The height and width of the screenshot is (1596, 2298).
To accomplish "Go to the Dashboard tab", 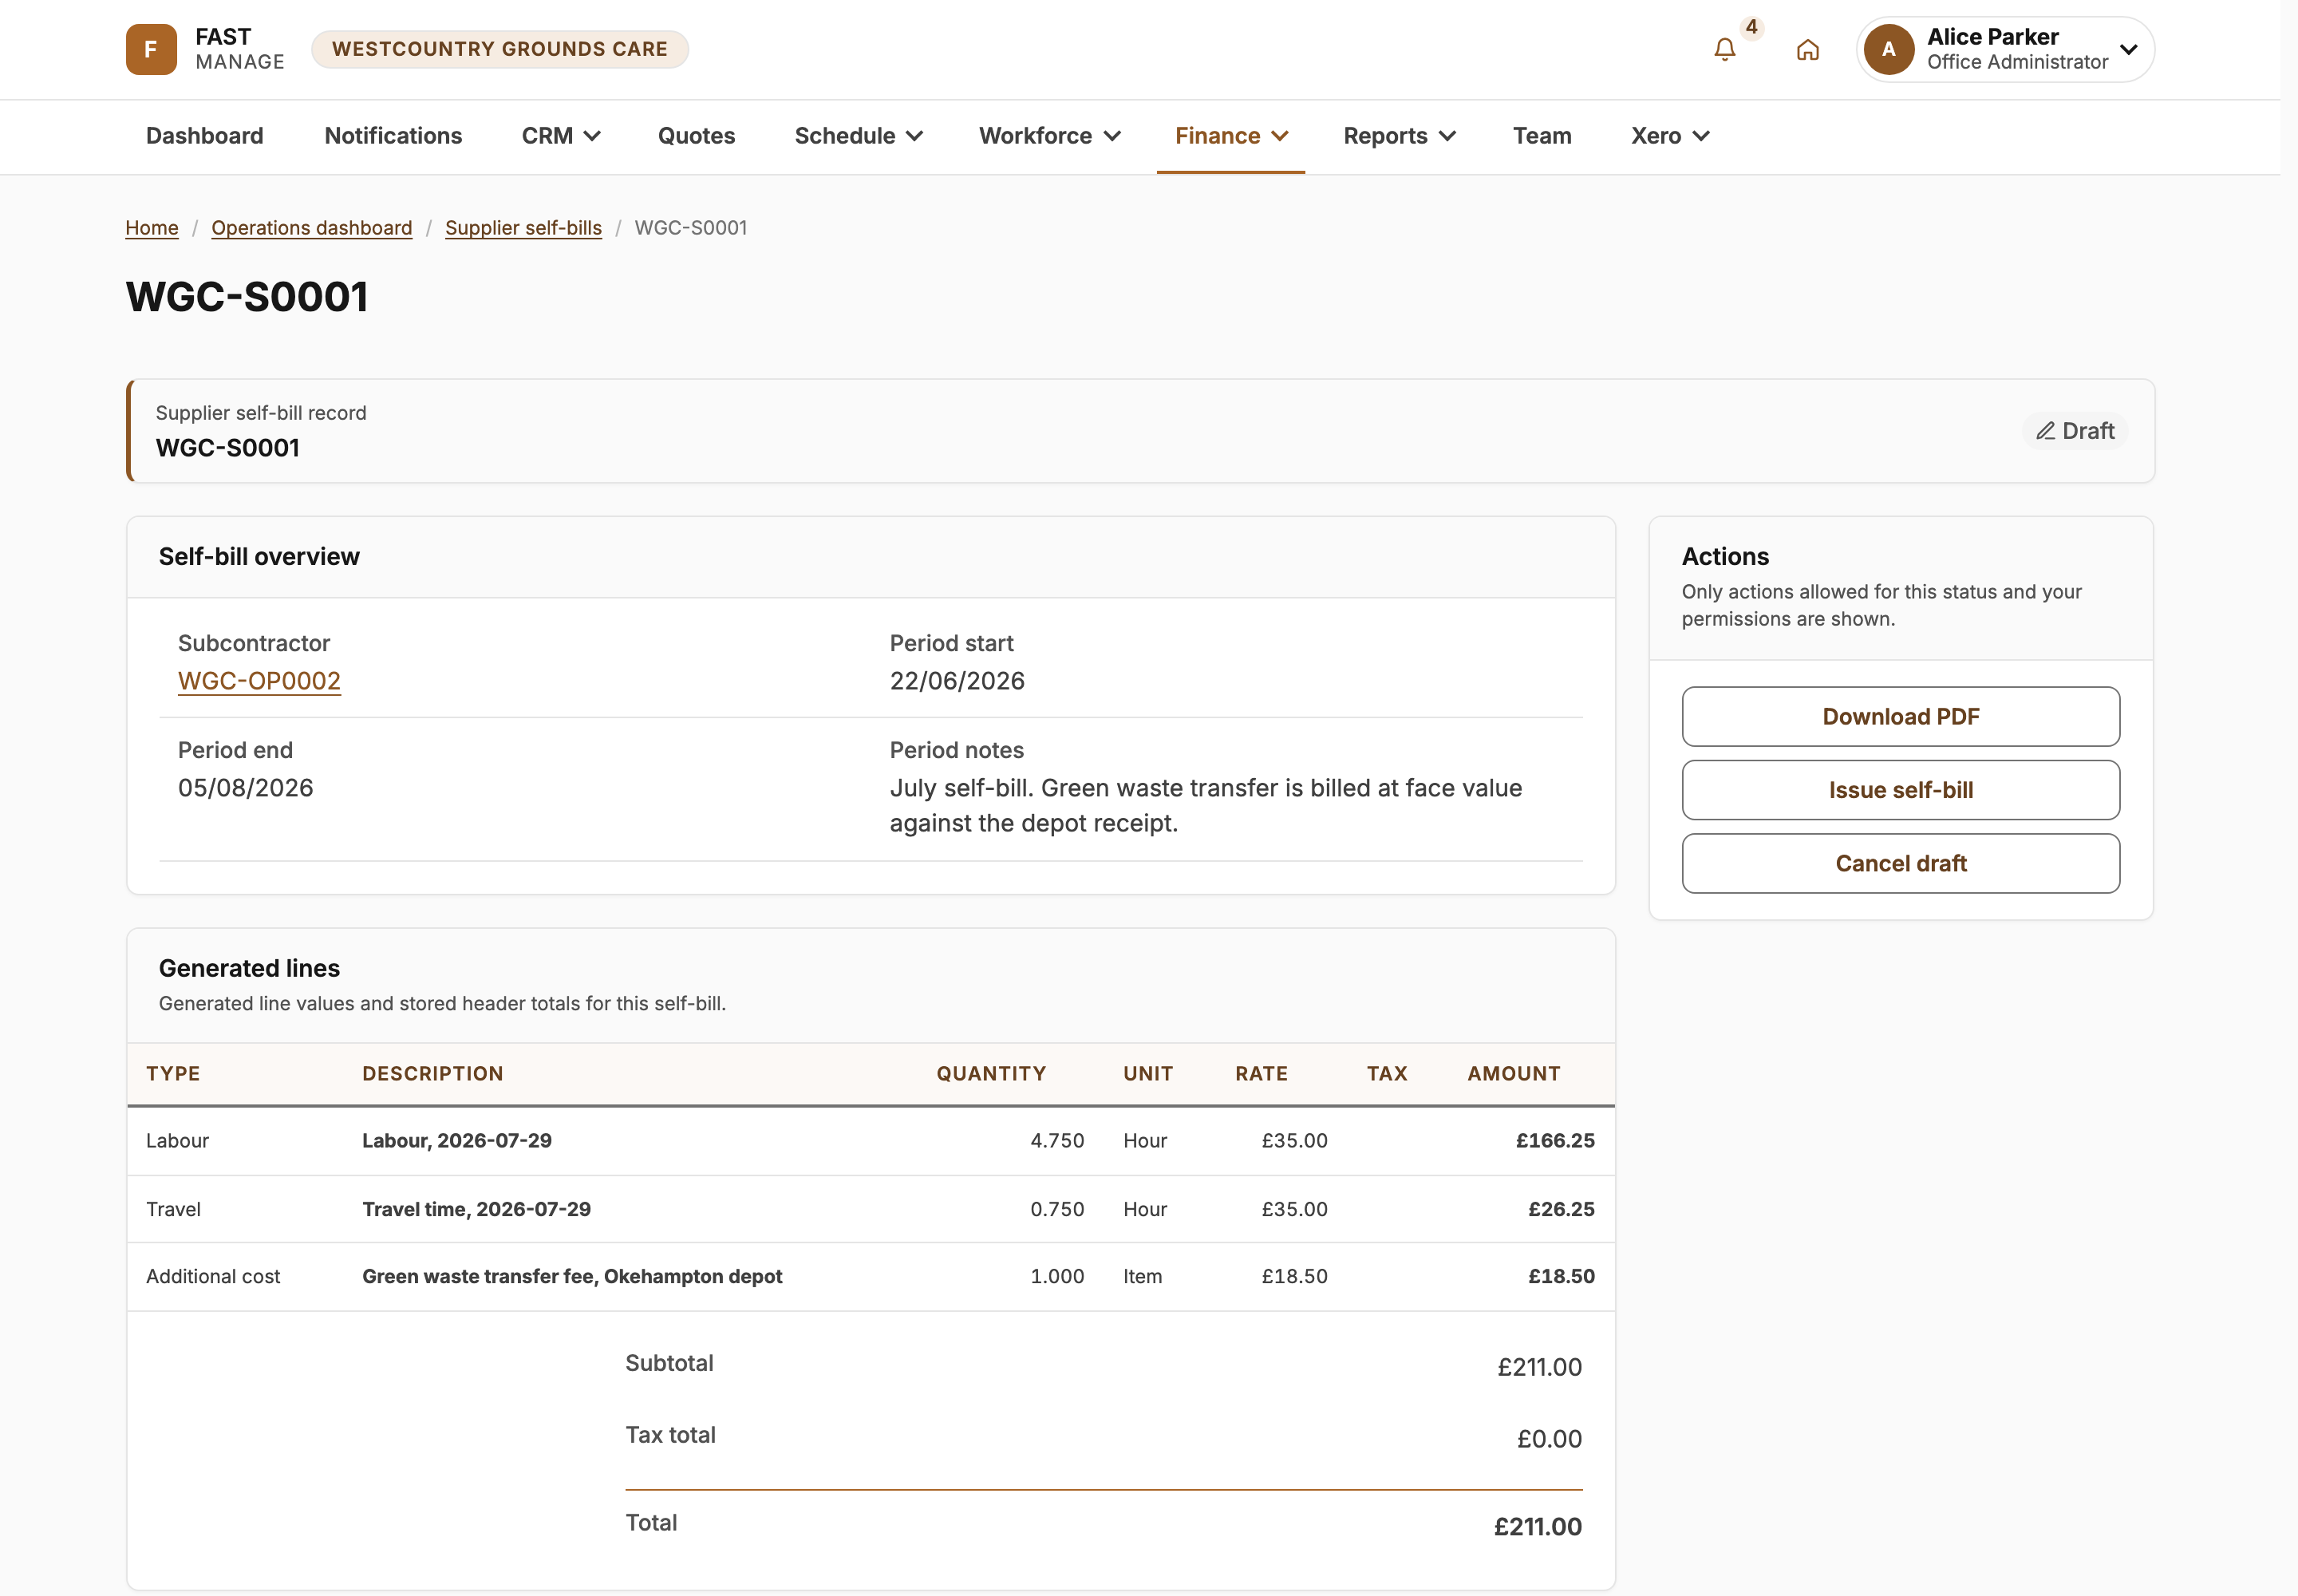I will click(205, 136).
